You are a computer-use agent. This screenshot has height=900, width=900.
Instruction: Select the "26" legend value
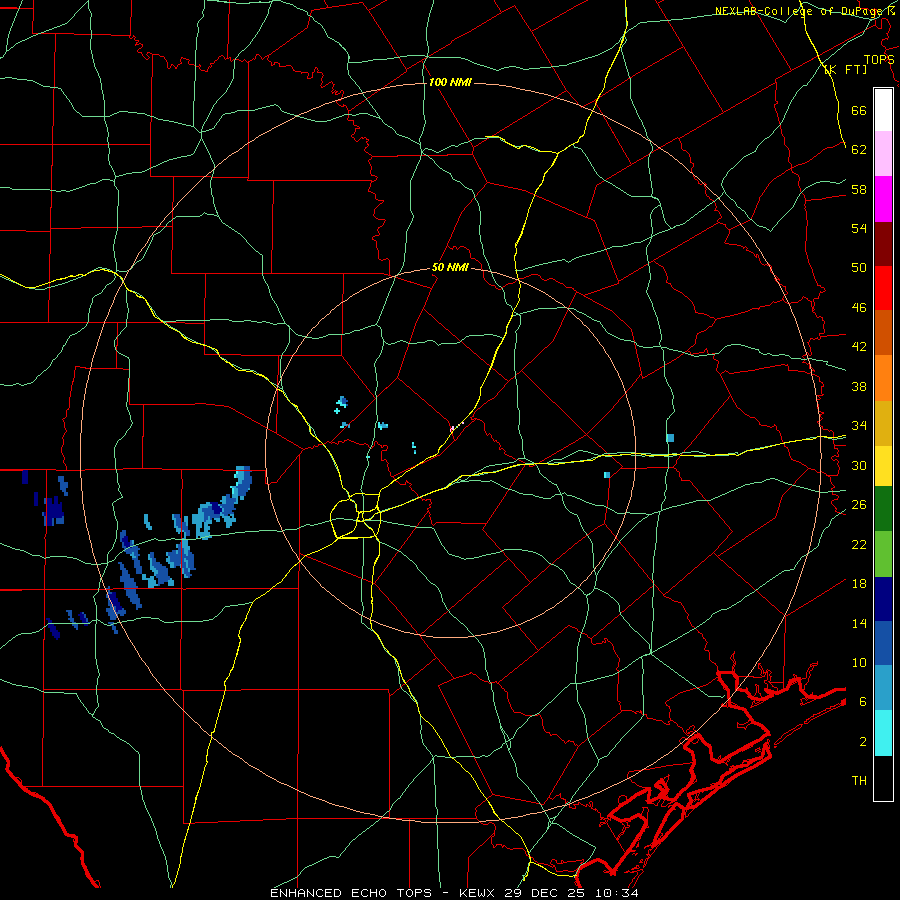pos(859,505)
